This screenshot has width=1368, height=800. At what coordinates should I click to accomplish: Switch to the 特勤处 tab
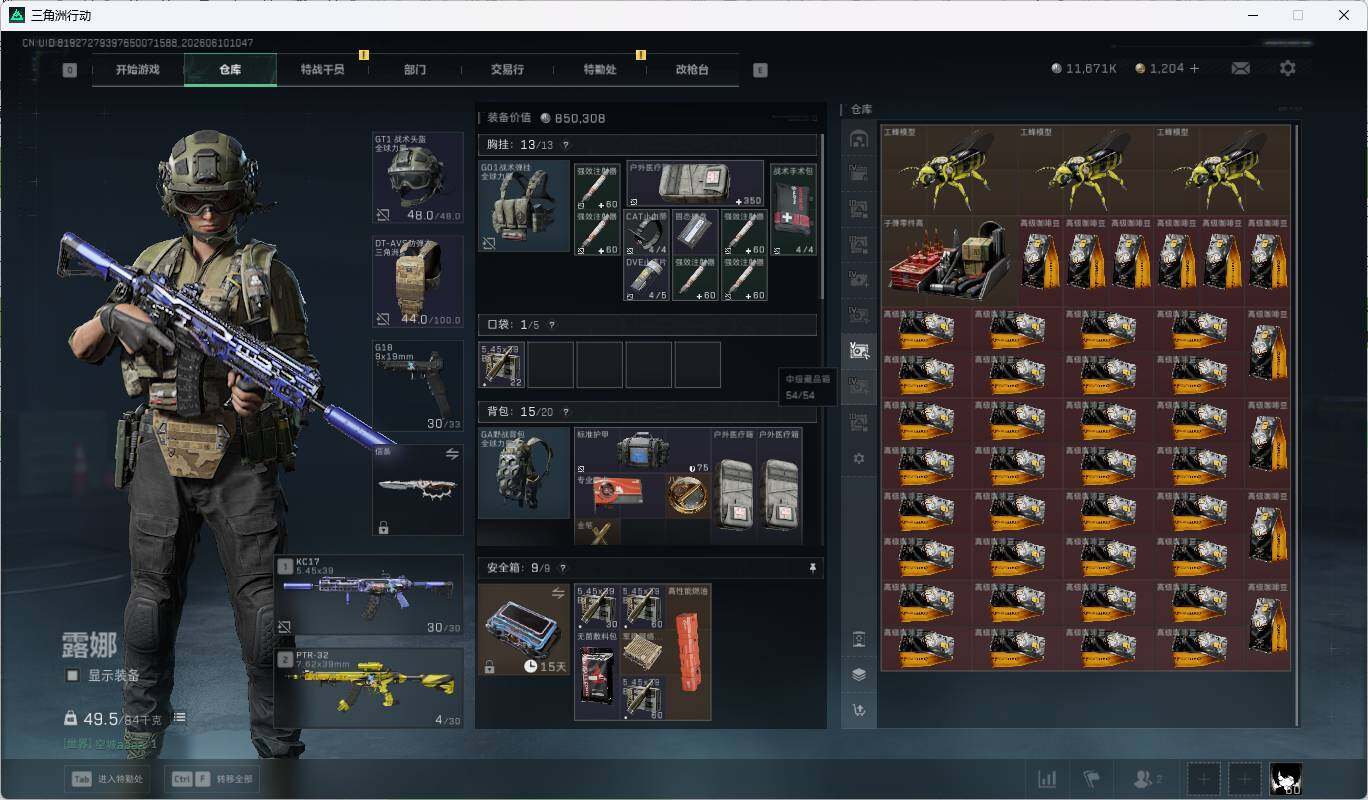600,70
